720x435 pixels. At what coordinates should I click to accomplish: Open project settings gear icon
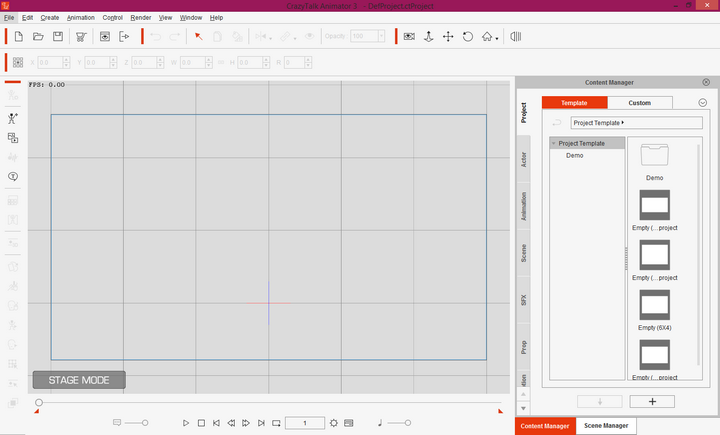click(x=333, y=423)
